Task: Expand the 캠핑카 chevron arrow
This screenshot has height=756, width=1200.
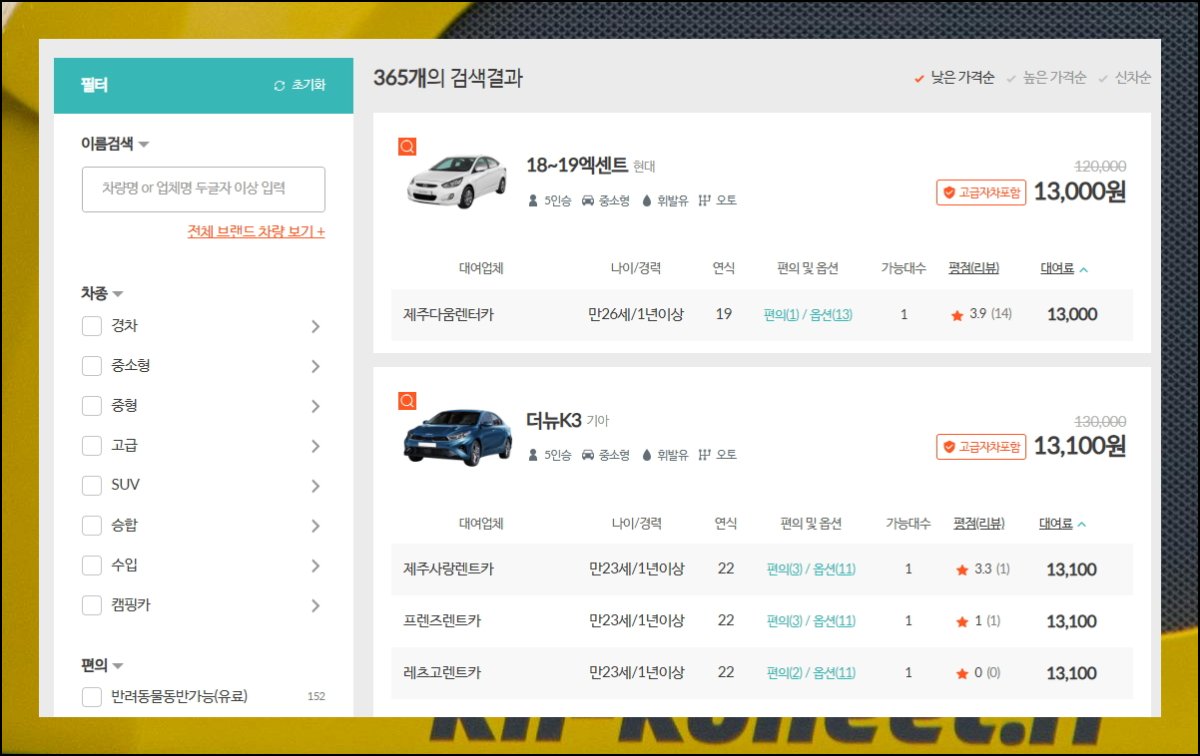Action: 315,606
